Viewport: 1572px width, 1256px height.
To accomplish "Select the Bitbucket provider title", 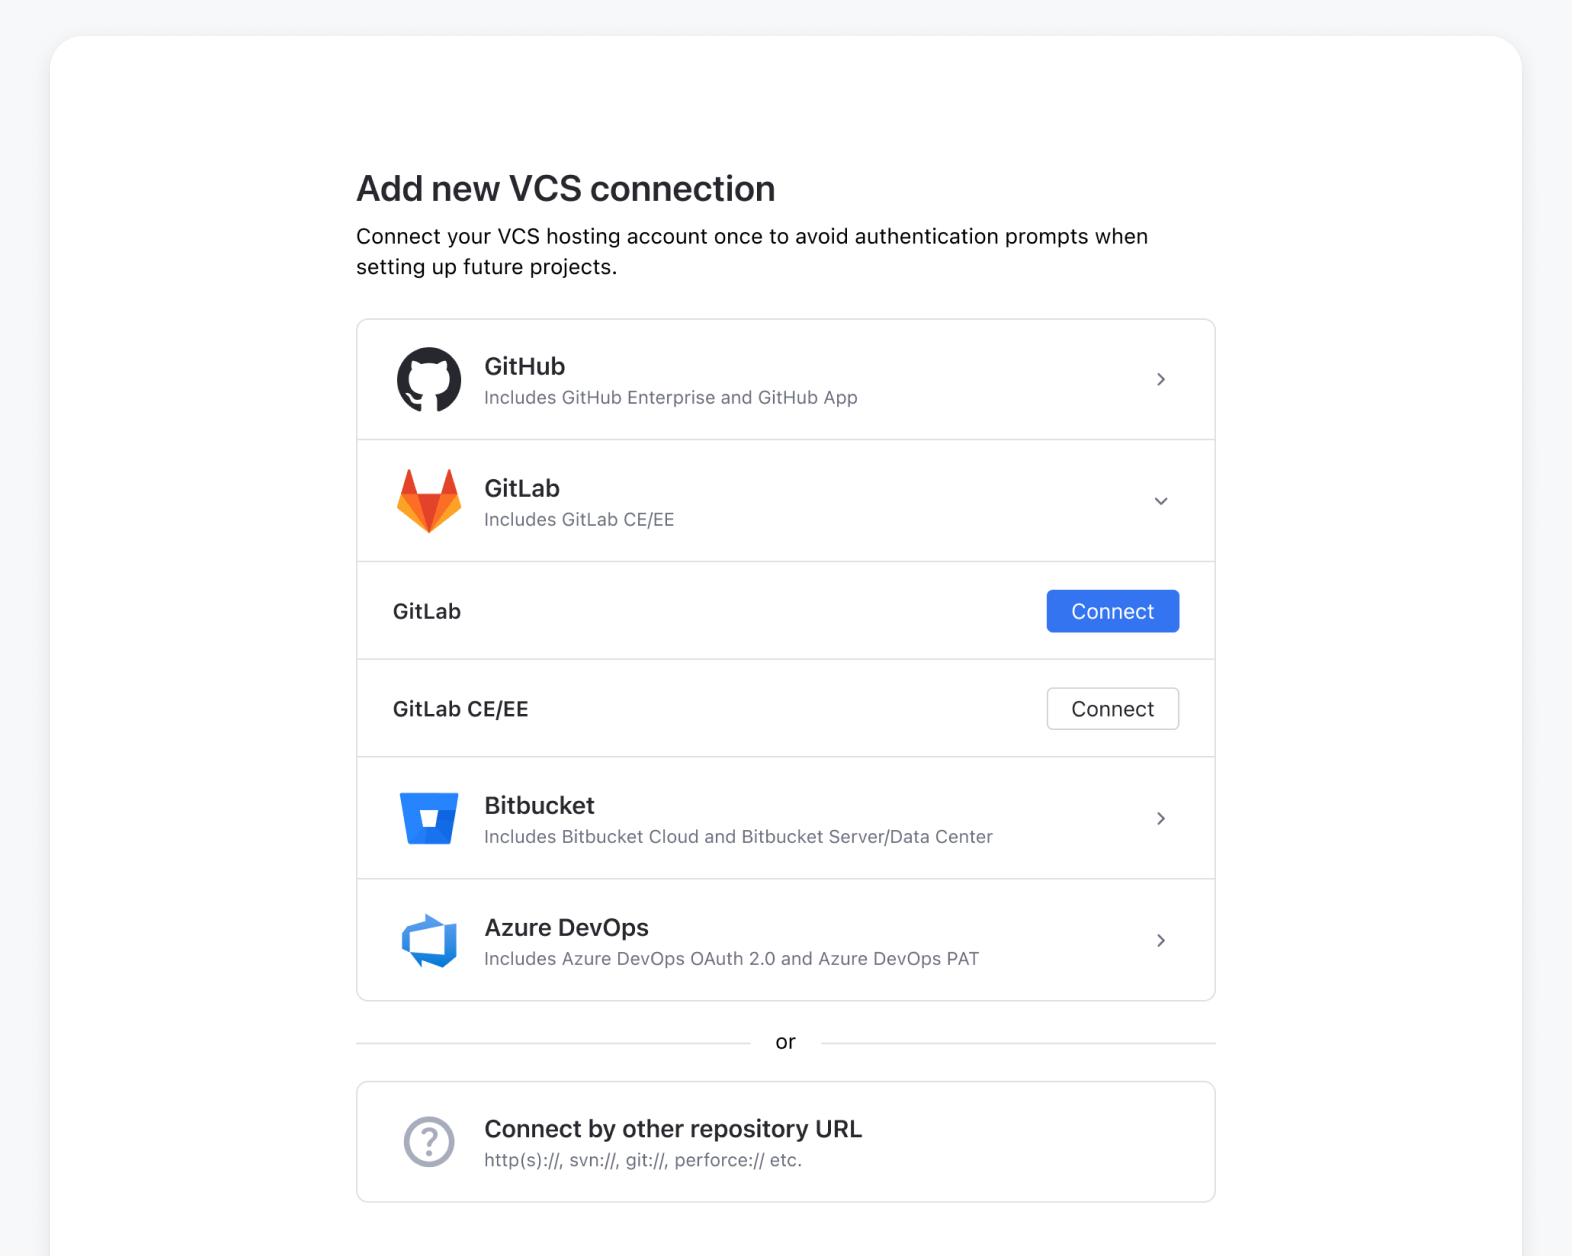I will [539, 805].
